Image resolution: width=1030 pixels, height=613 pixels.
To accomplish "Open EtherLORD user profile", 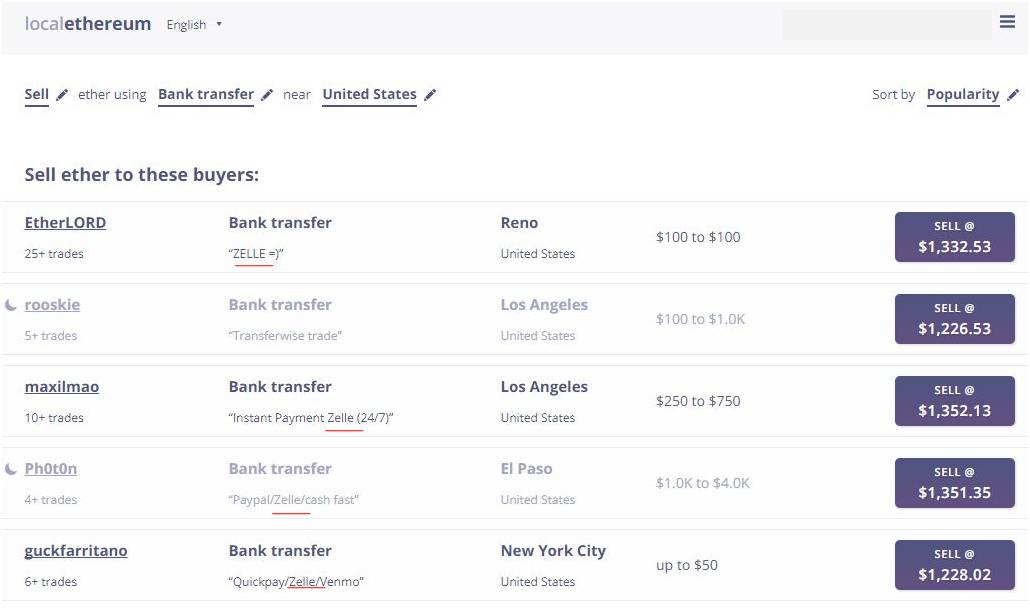I will coord(65,223).
